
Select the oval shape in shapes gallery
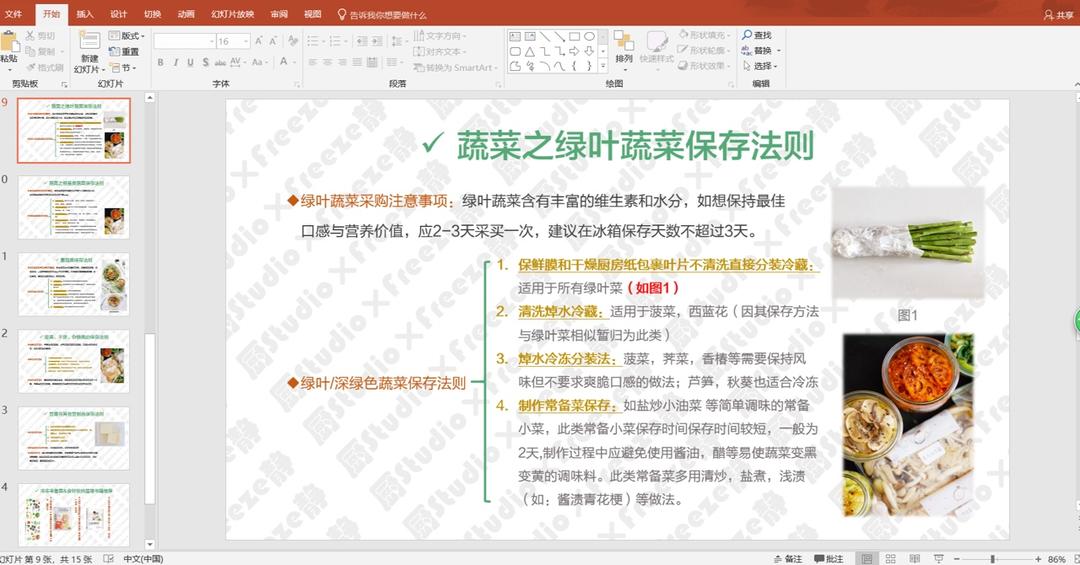[x=589, y=36]
